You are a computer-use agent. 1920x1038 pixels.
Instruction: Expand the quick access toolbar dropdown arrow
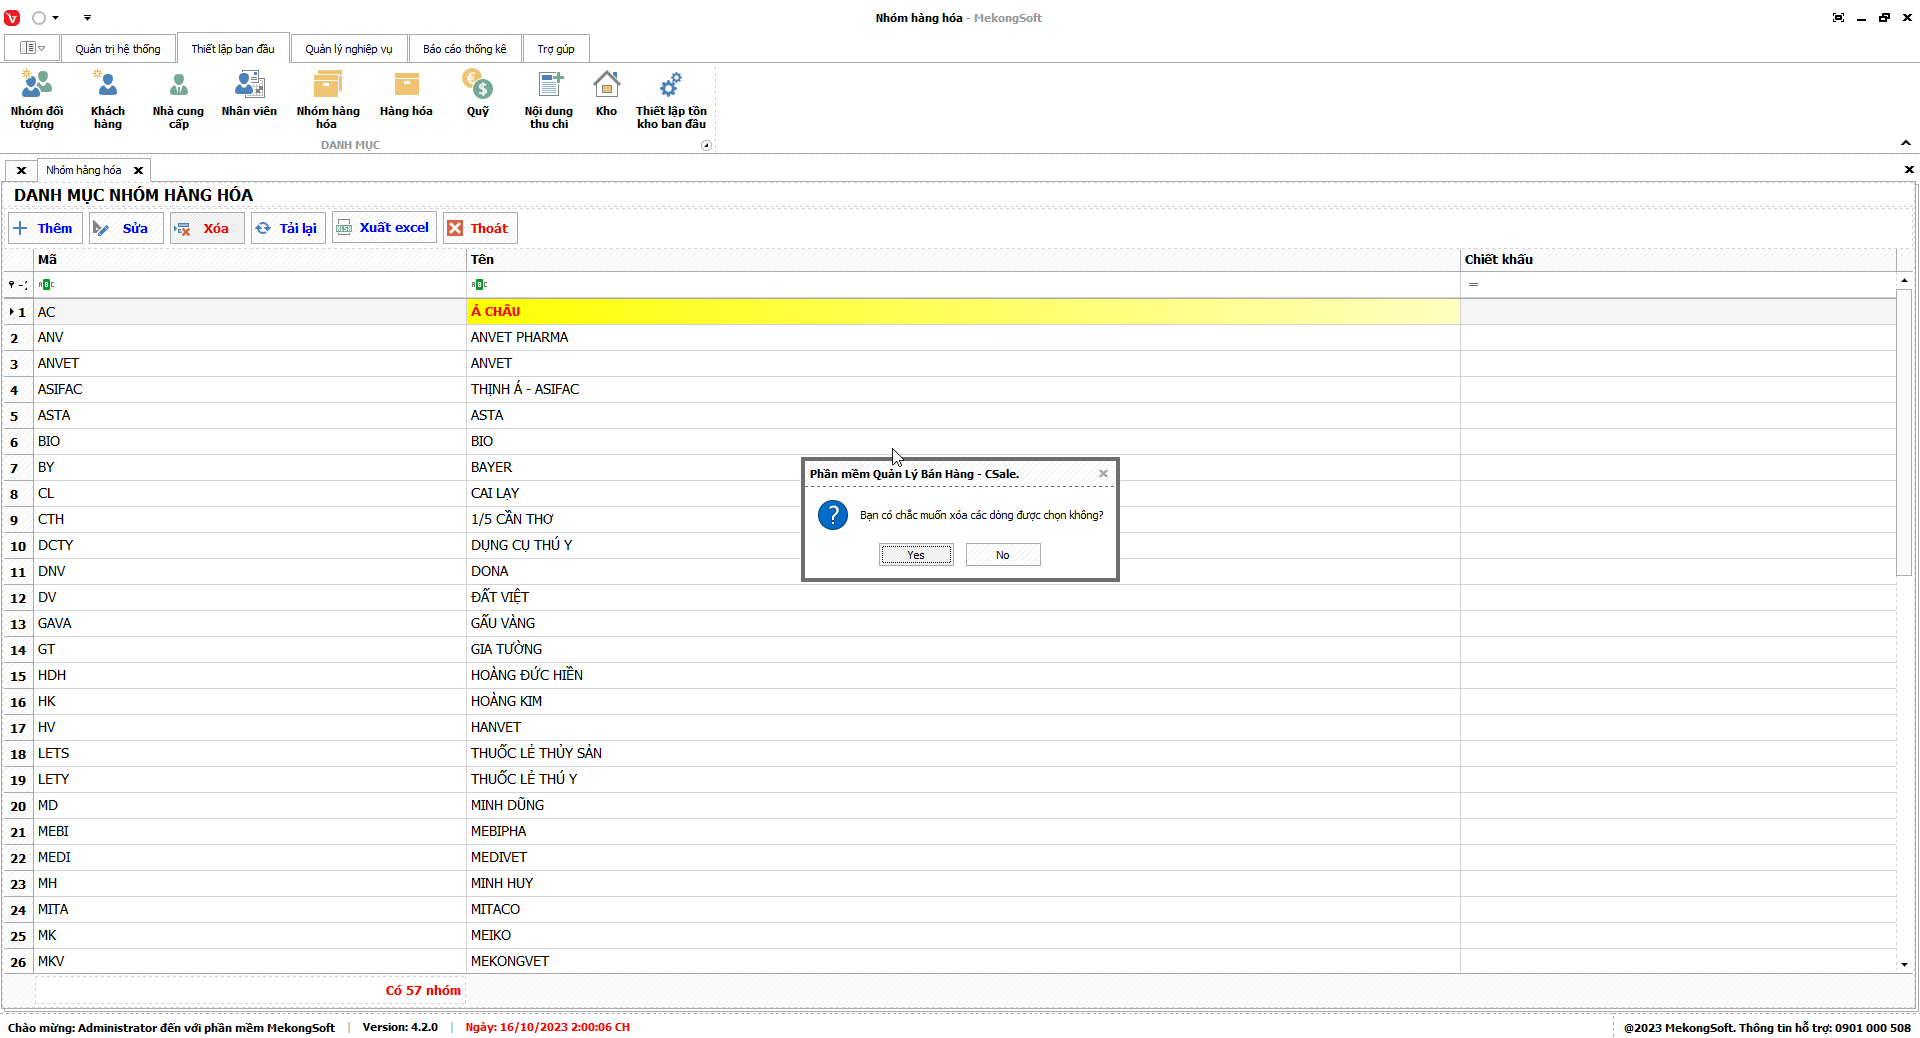point(87,18)
